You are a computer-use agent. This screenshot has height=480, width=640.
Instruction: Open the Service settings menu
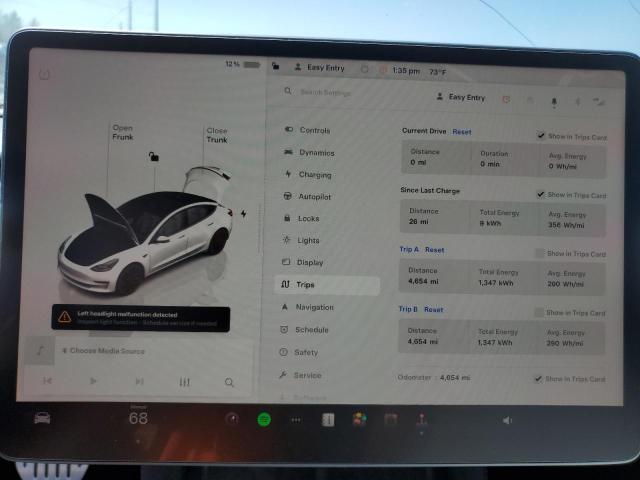(300, 375)
